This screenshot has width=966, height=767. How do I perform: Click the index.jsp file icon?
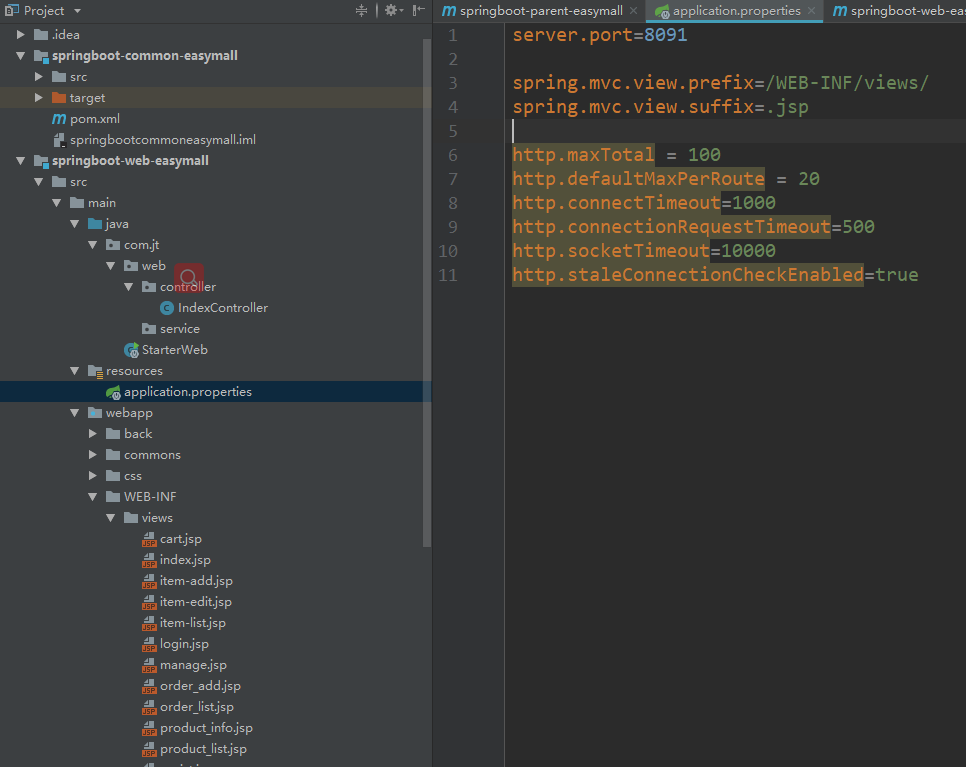point(149,560)
